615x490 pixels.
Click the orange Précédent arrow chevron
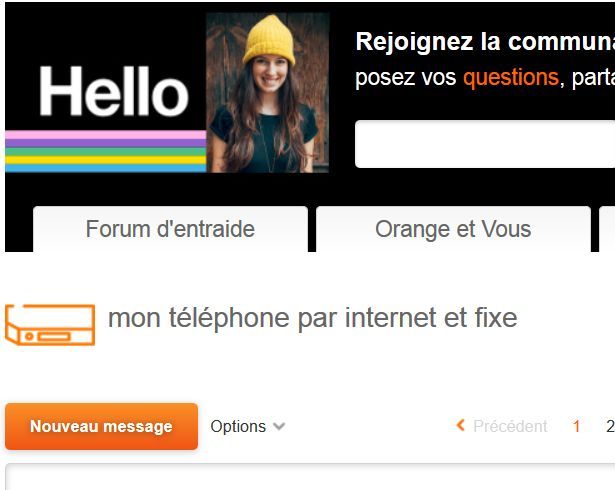[461, 425]
